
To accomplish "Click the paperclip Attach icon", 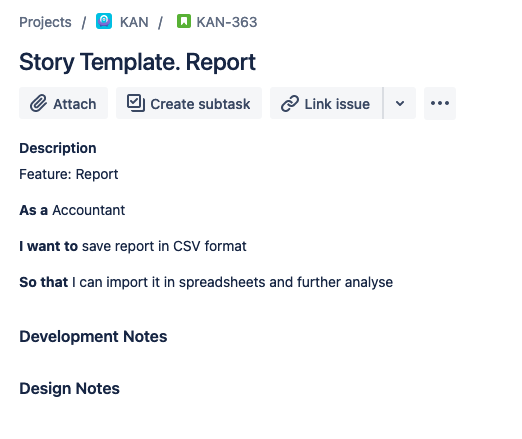I will point(38,103).
